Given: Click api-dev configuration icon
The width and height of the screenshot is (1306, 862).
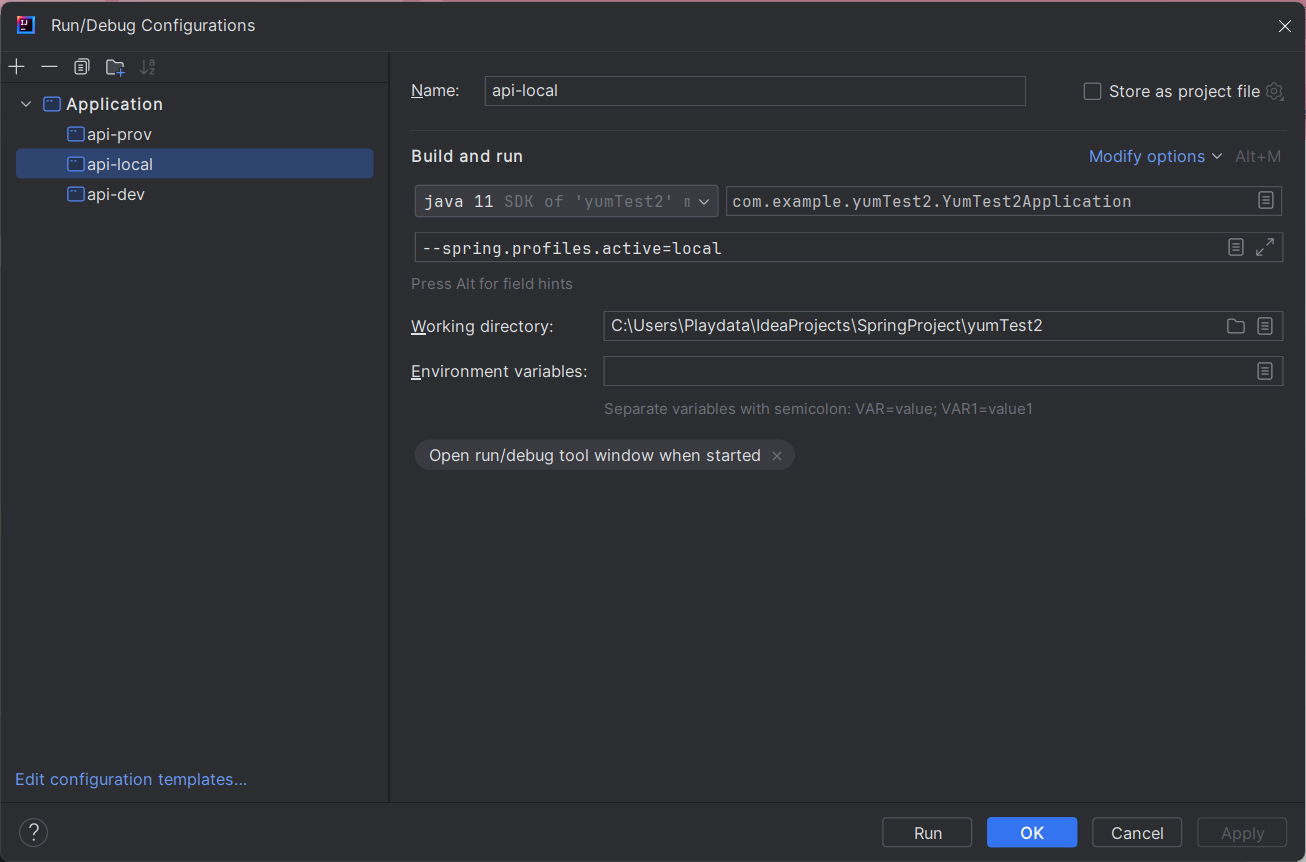Looking at the screenshot, I should 76,194.
